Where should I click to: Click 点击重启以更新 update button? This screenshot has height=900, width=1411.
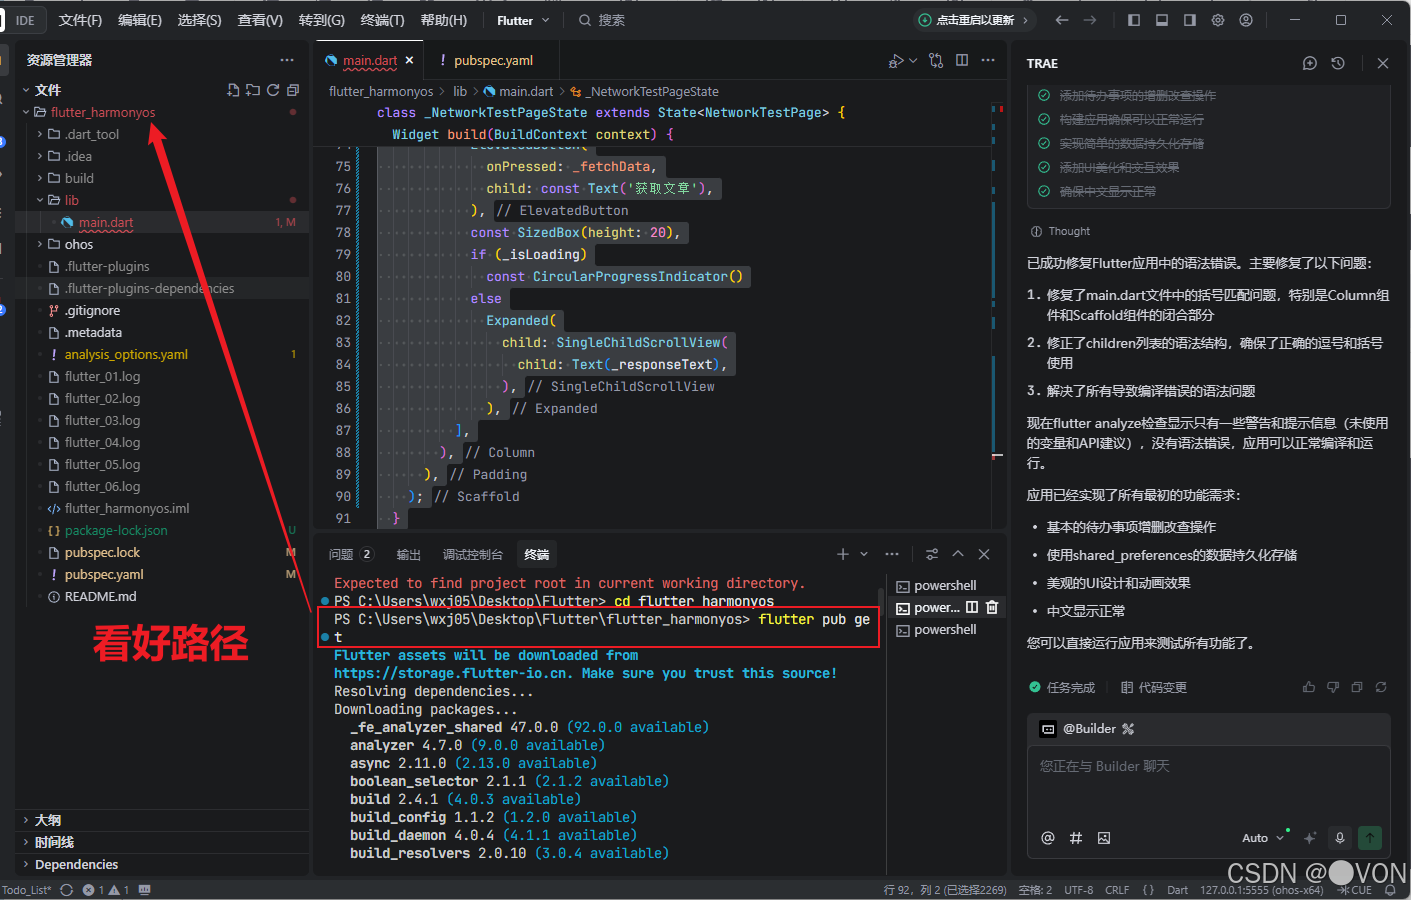pyautogui.click(x=974, y=20)
